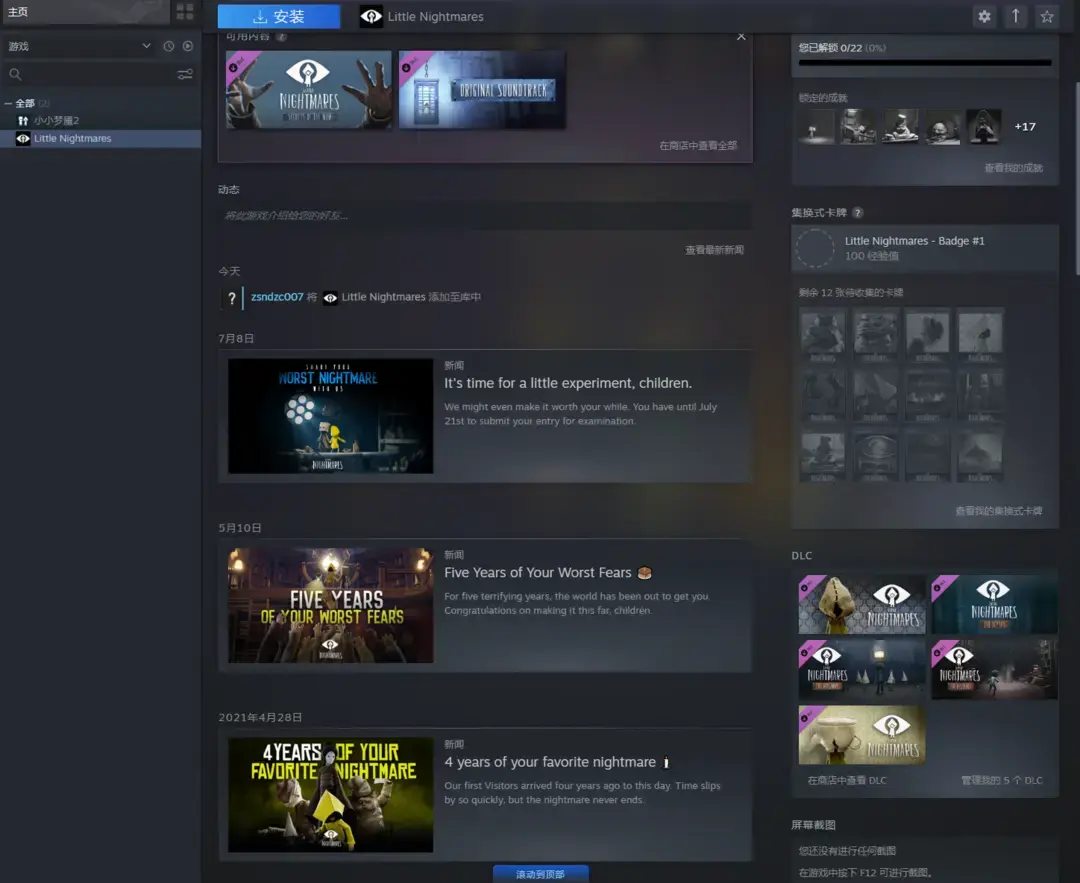Screen dimensions: 1080x883
Task: Click the 剩余 12 张待收集的卡牌 text
Action: click(x=851, y=293)
